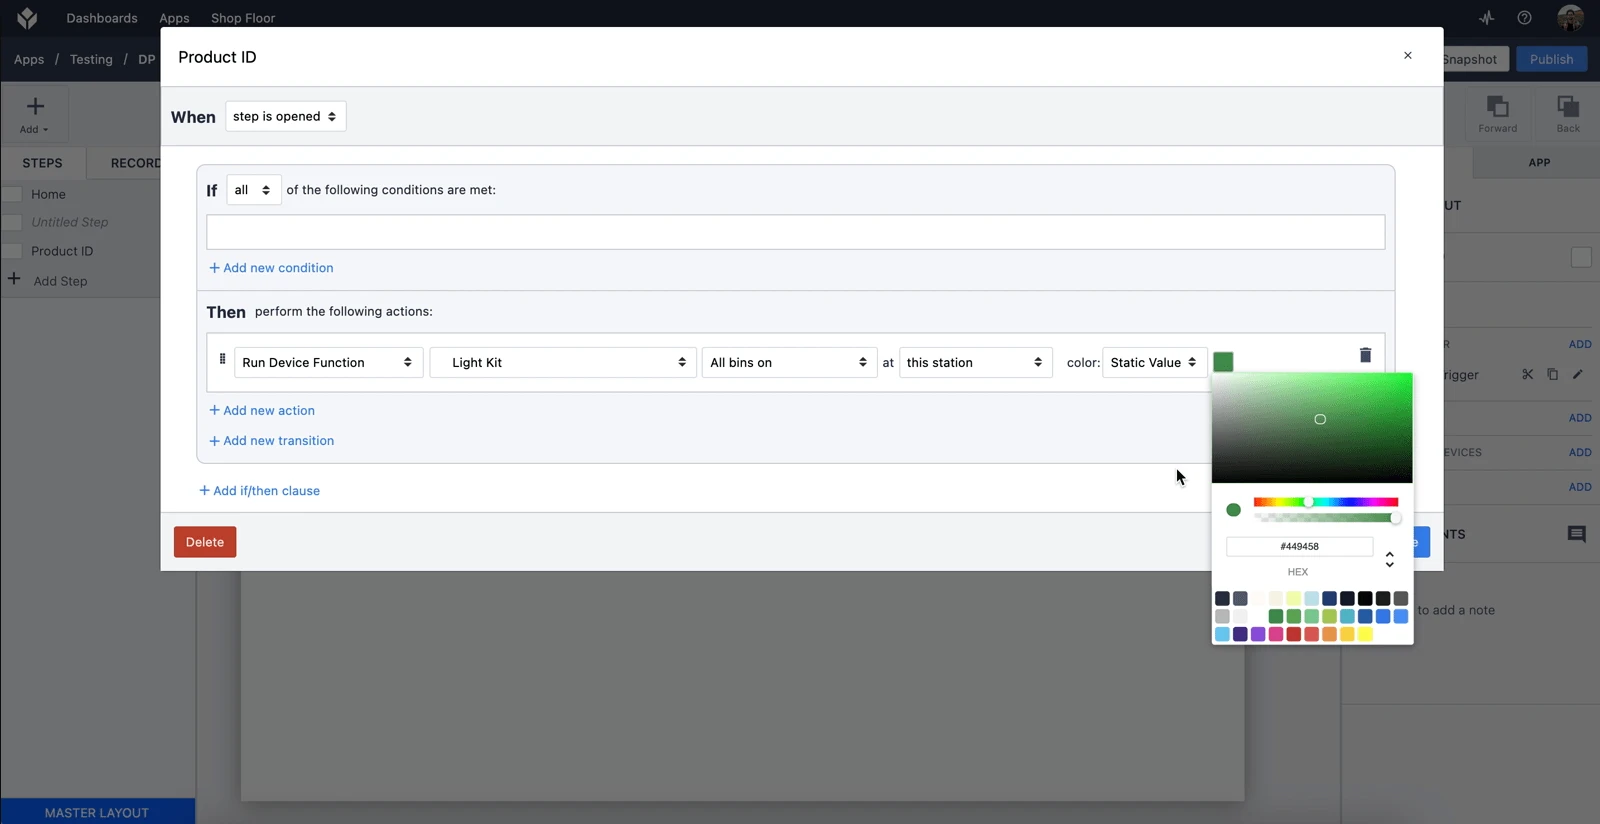Viewport: 1600px width, 824px height.
Task: Click the saturation picker circle in color area
Action: 1320,419
